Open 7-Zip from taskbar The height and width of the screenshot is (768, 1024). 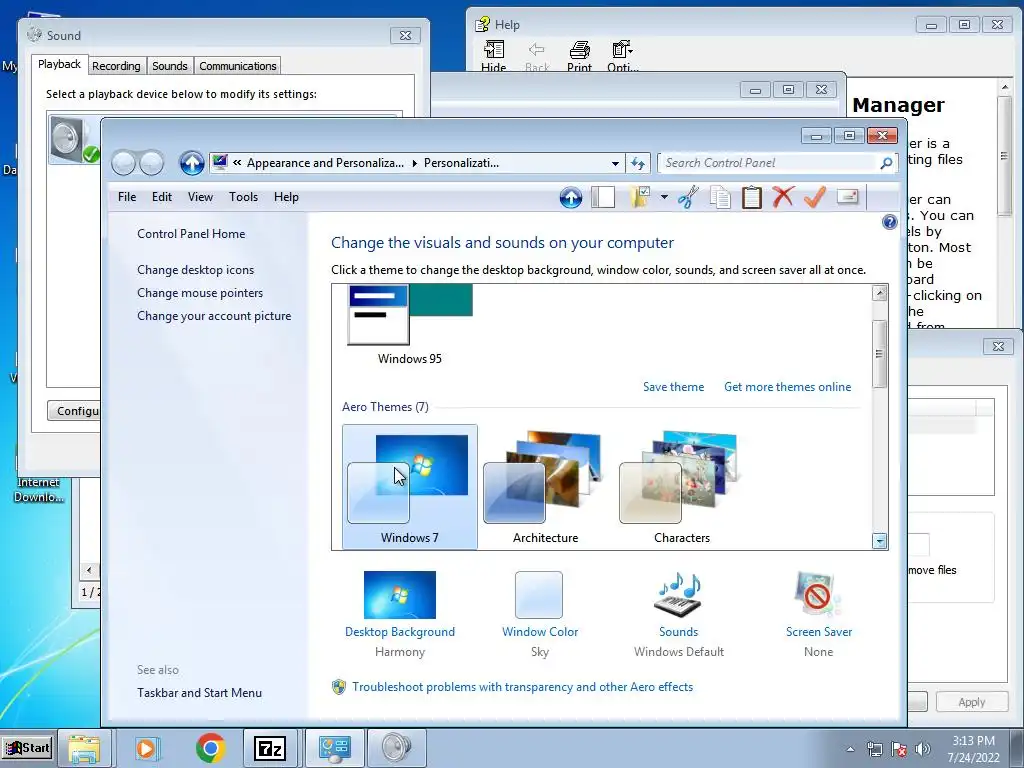pos(270,748)
